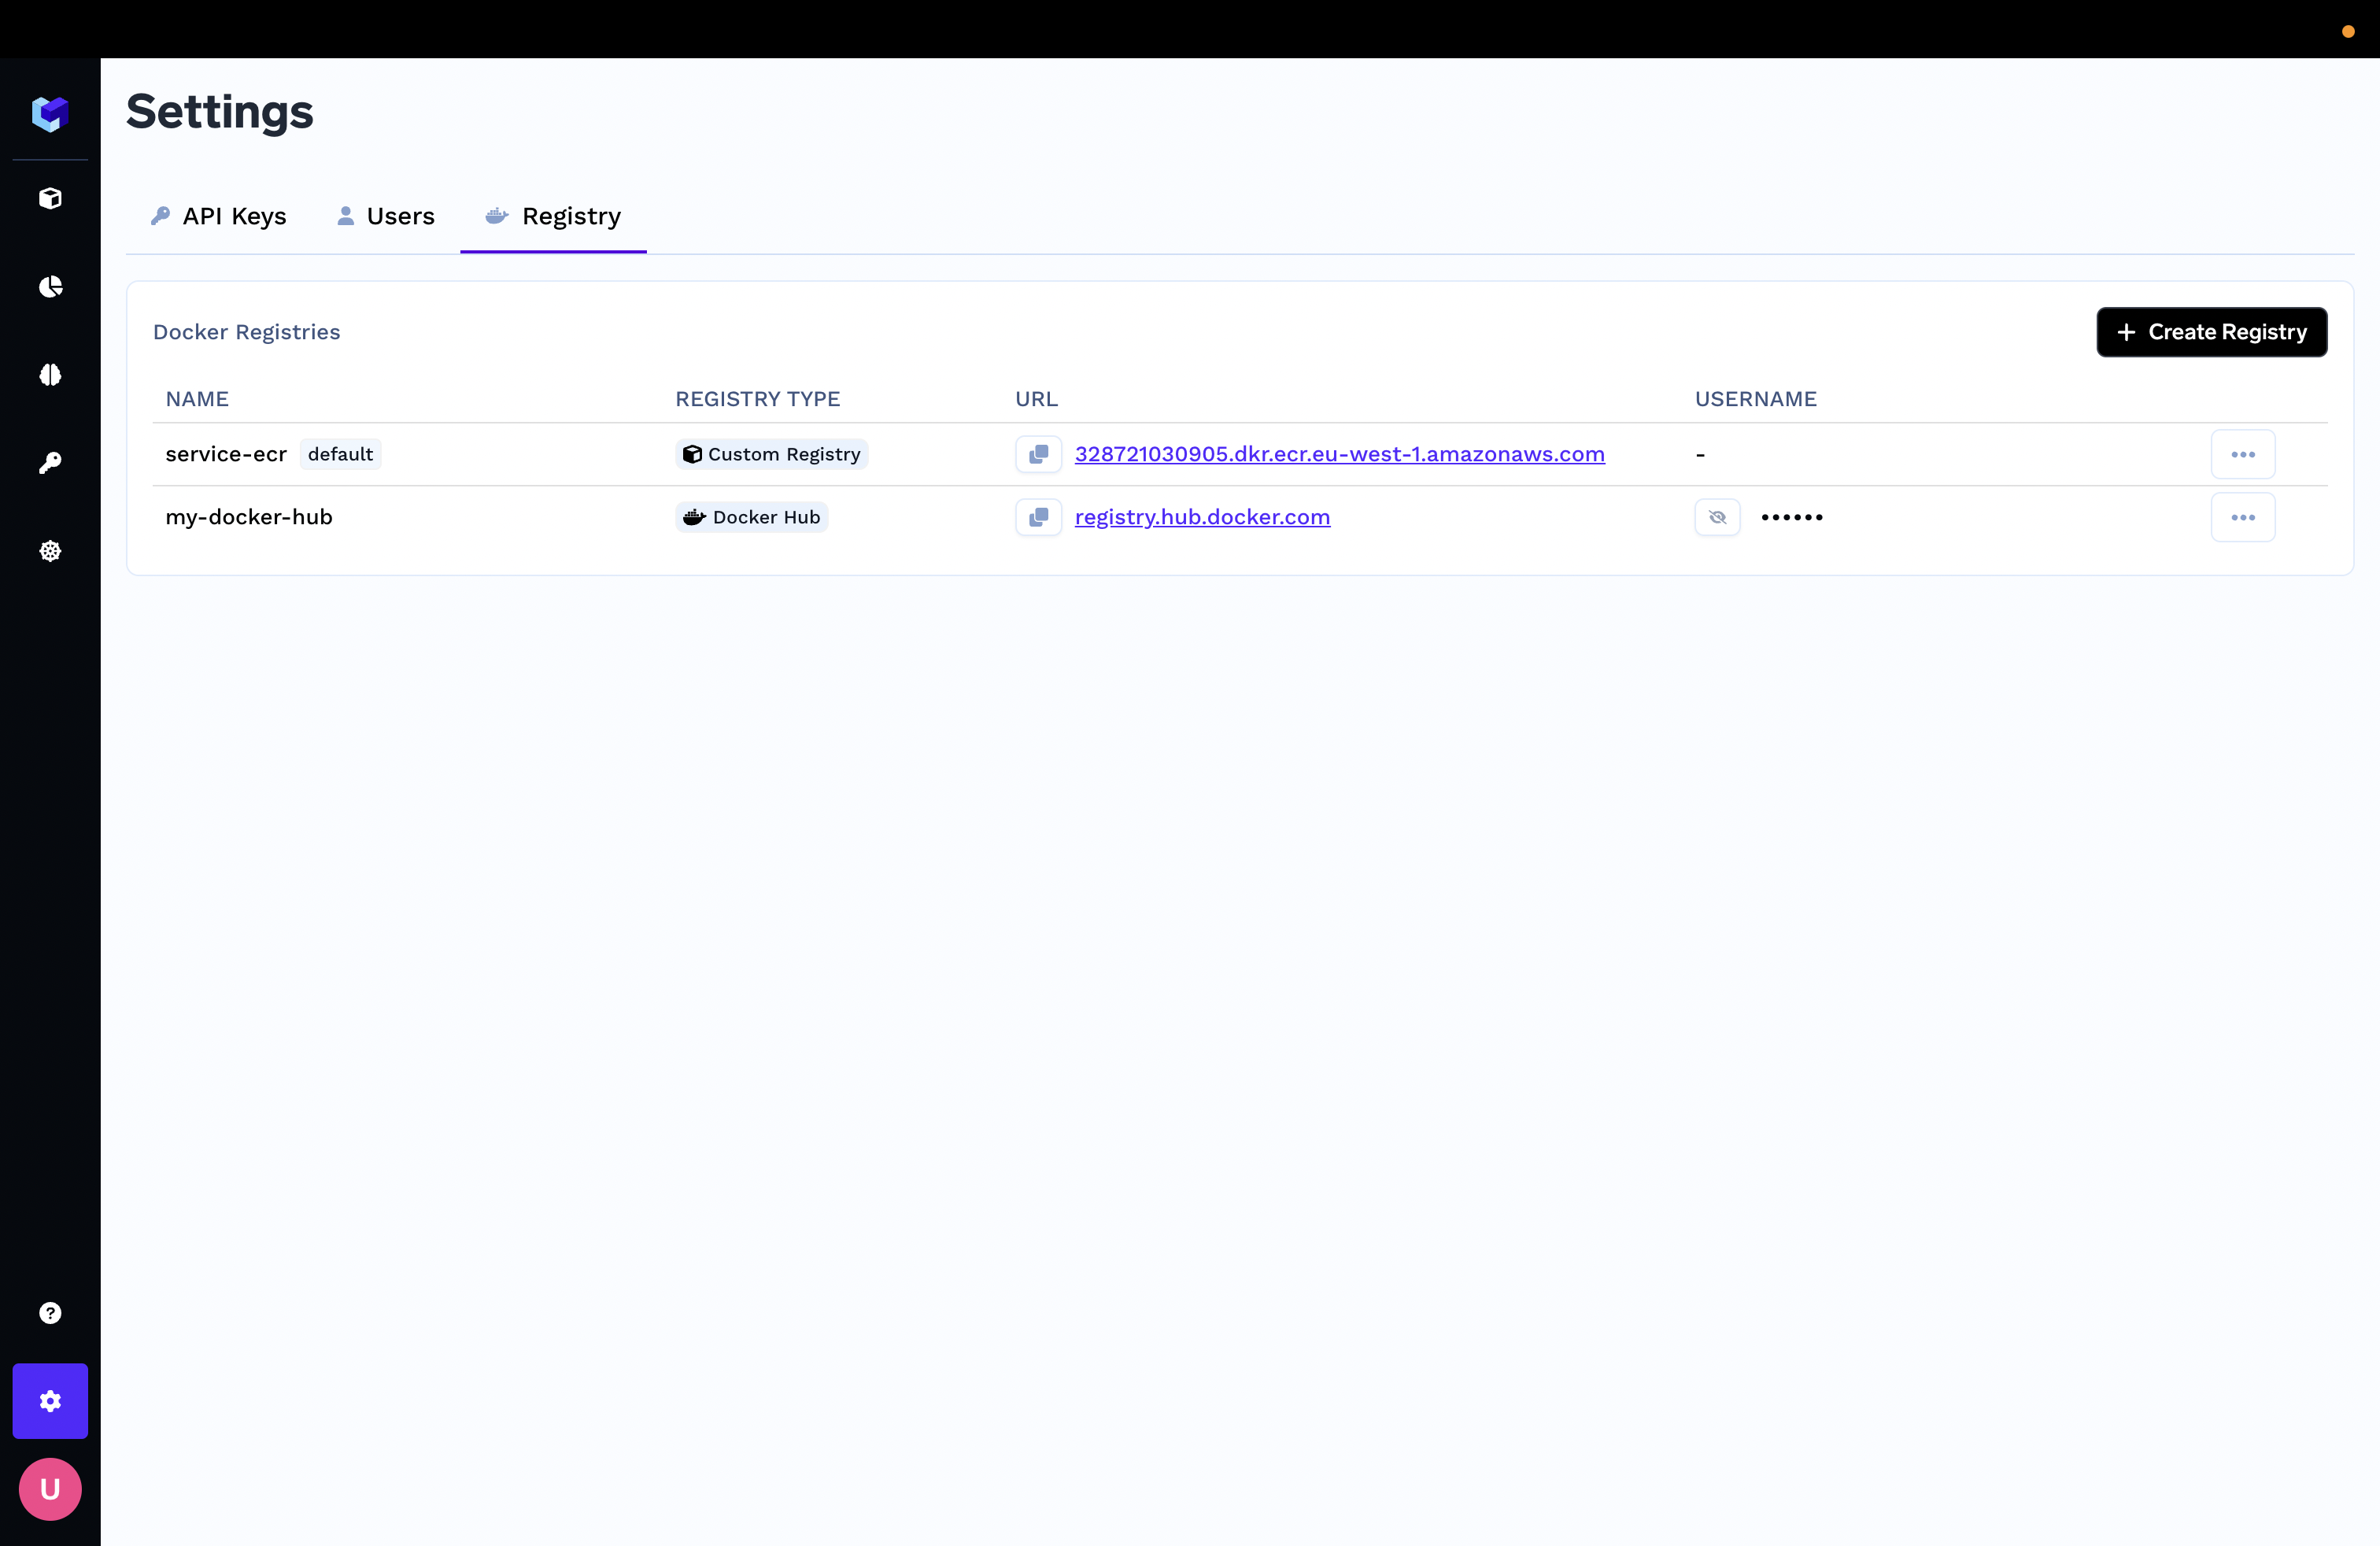
Task: Copy the service-ecr registry URL
Action: (1038, 454)
